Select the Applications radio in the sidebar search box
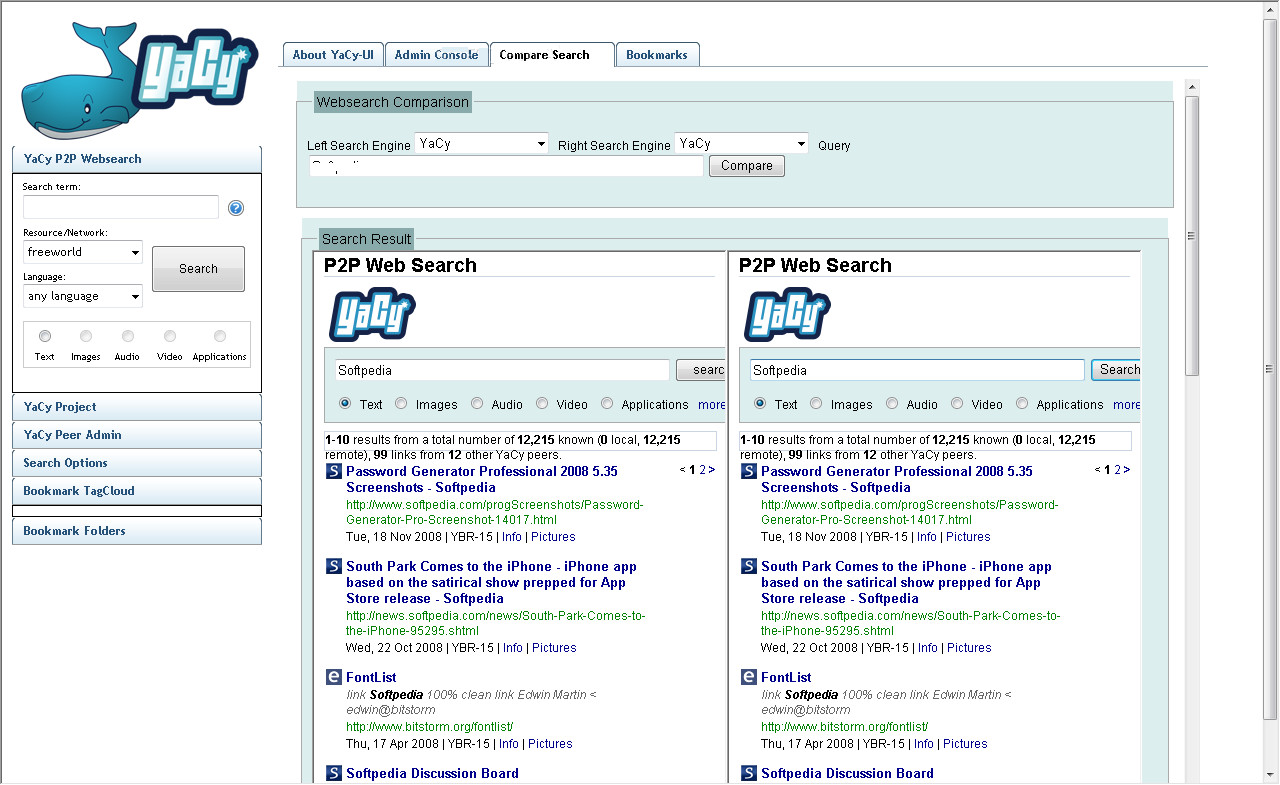Image resolution: width=1280 pixels, height=785 pixels. (219, 337)
